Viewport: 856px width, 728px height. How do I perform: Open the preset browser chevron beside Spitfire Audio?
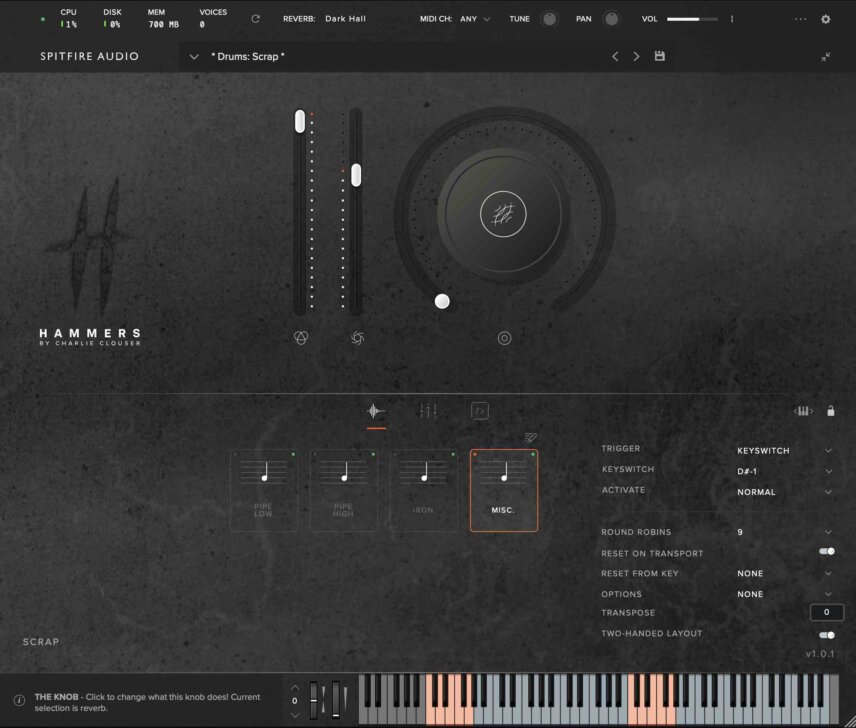coord(194,57)
